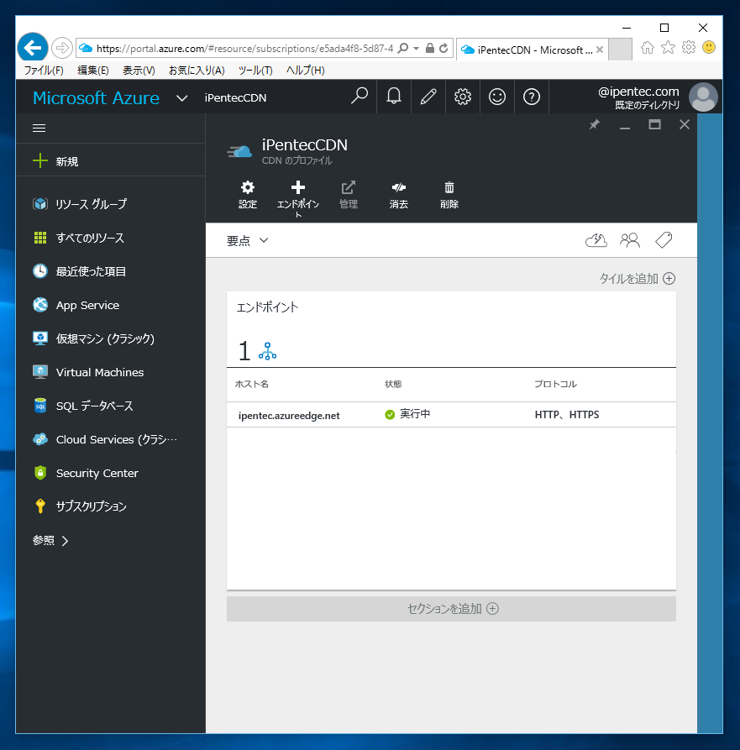Click the pencil edit dashboard icon
The width and height of the screenshot is (740, 750).
tap(428, 97)
